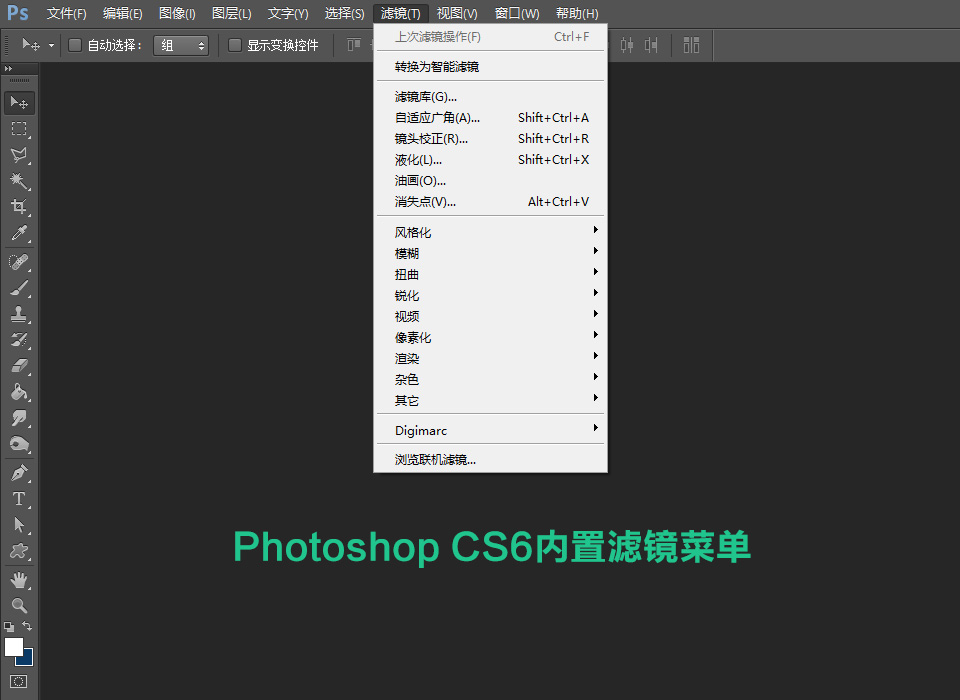
Task: Select the Eyedropper tool
Action: [x=21, y=233]
